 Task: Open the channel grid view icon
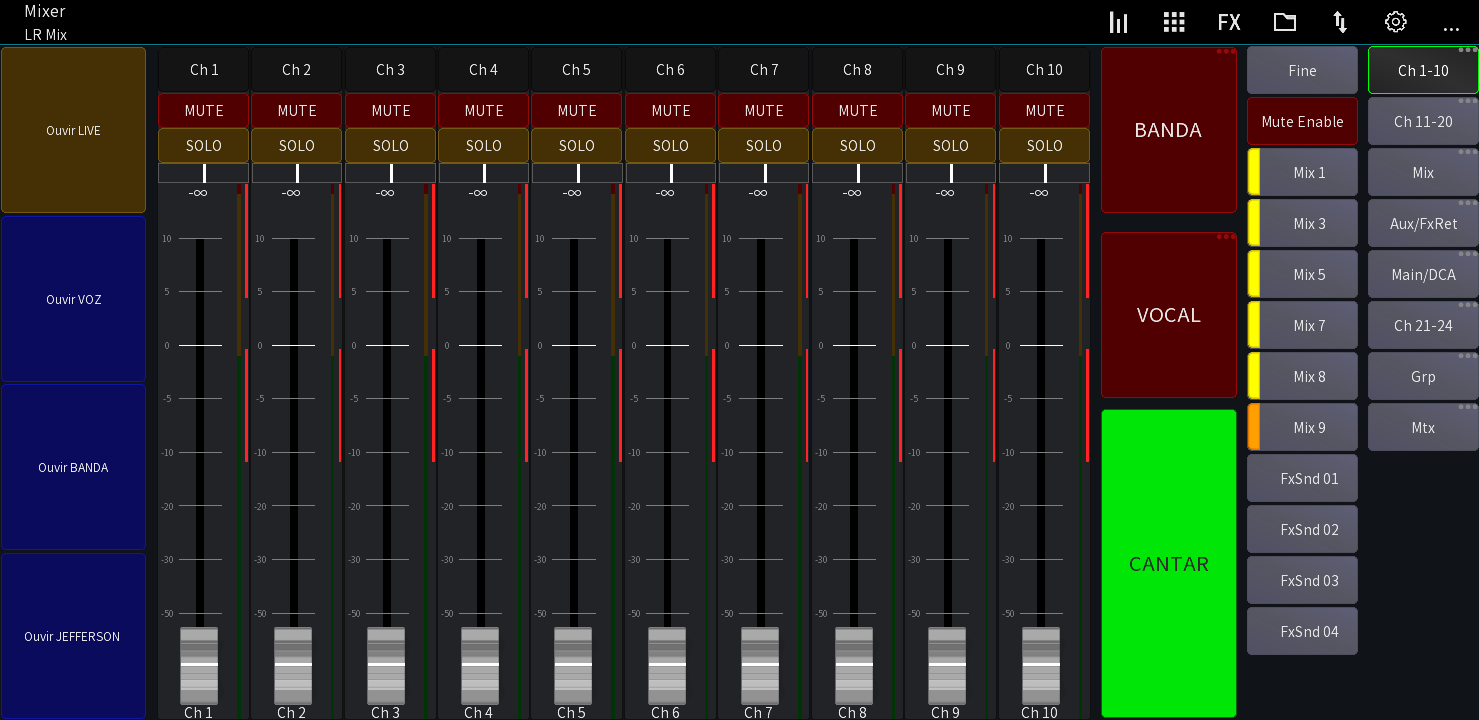pos(1174,21)
